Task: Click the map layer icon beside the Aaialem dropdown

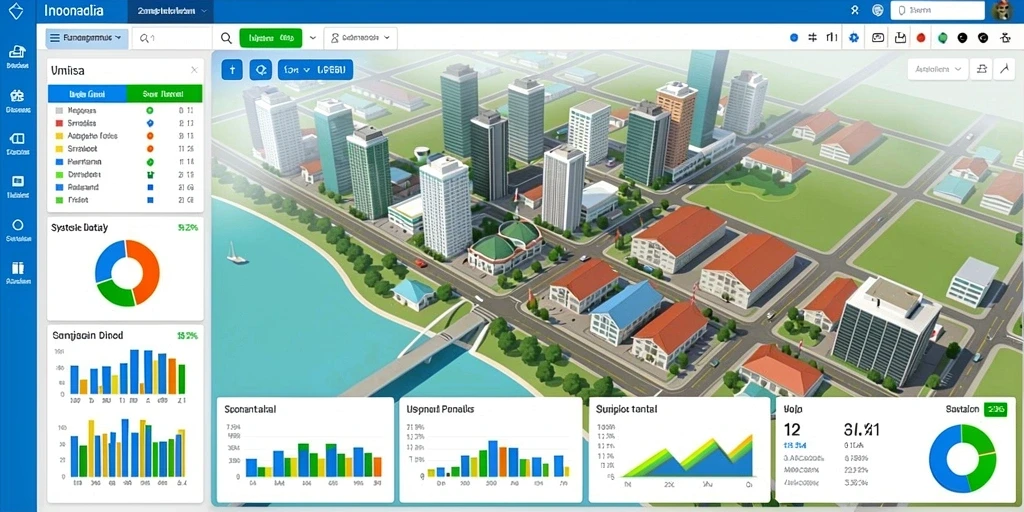Action: coord(981,69)
